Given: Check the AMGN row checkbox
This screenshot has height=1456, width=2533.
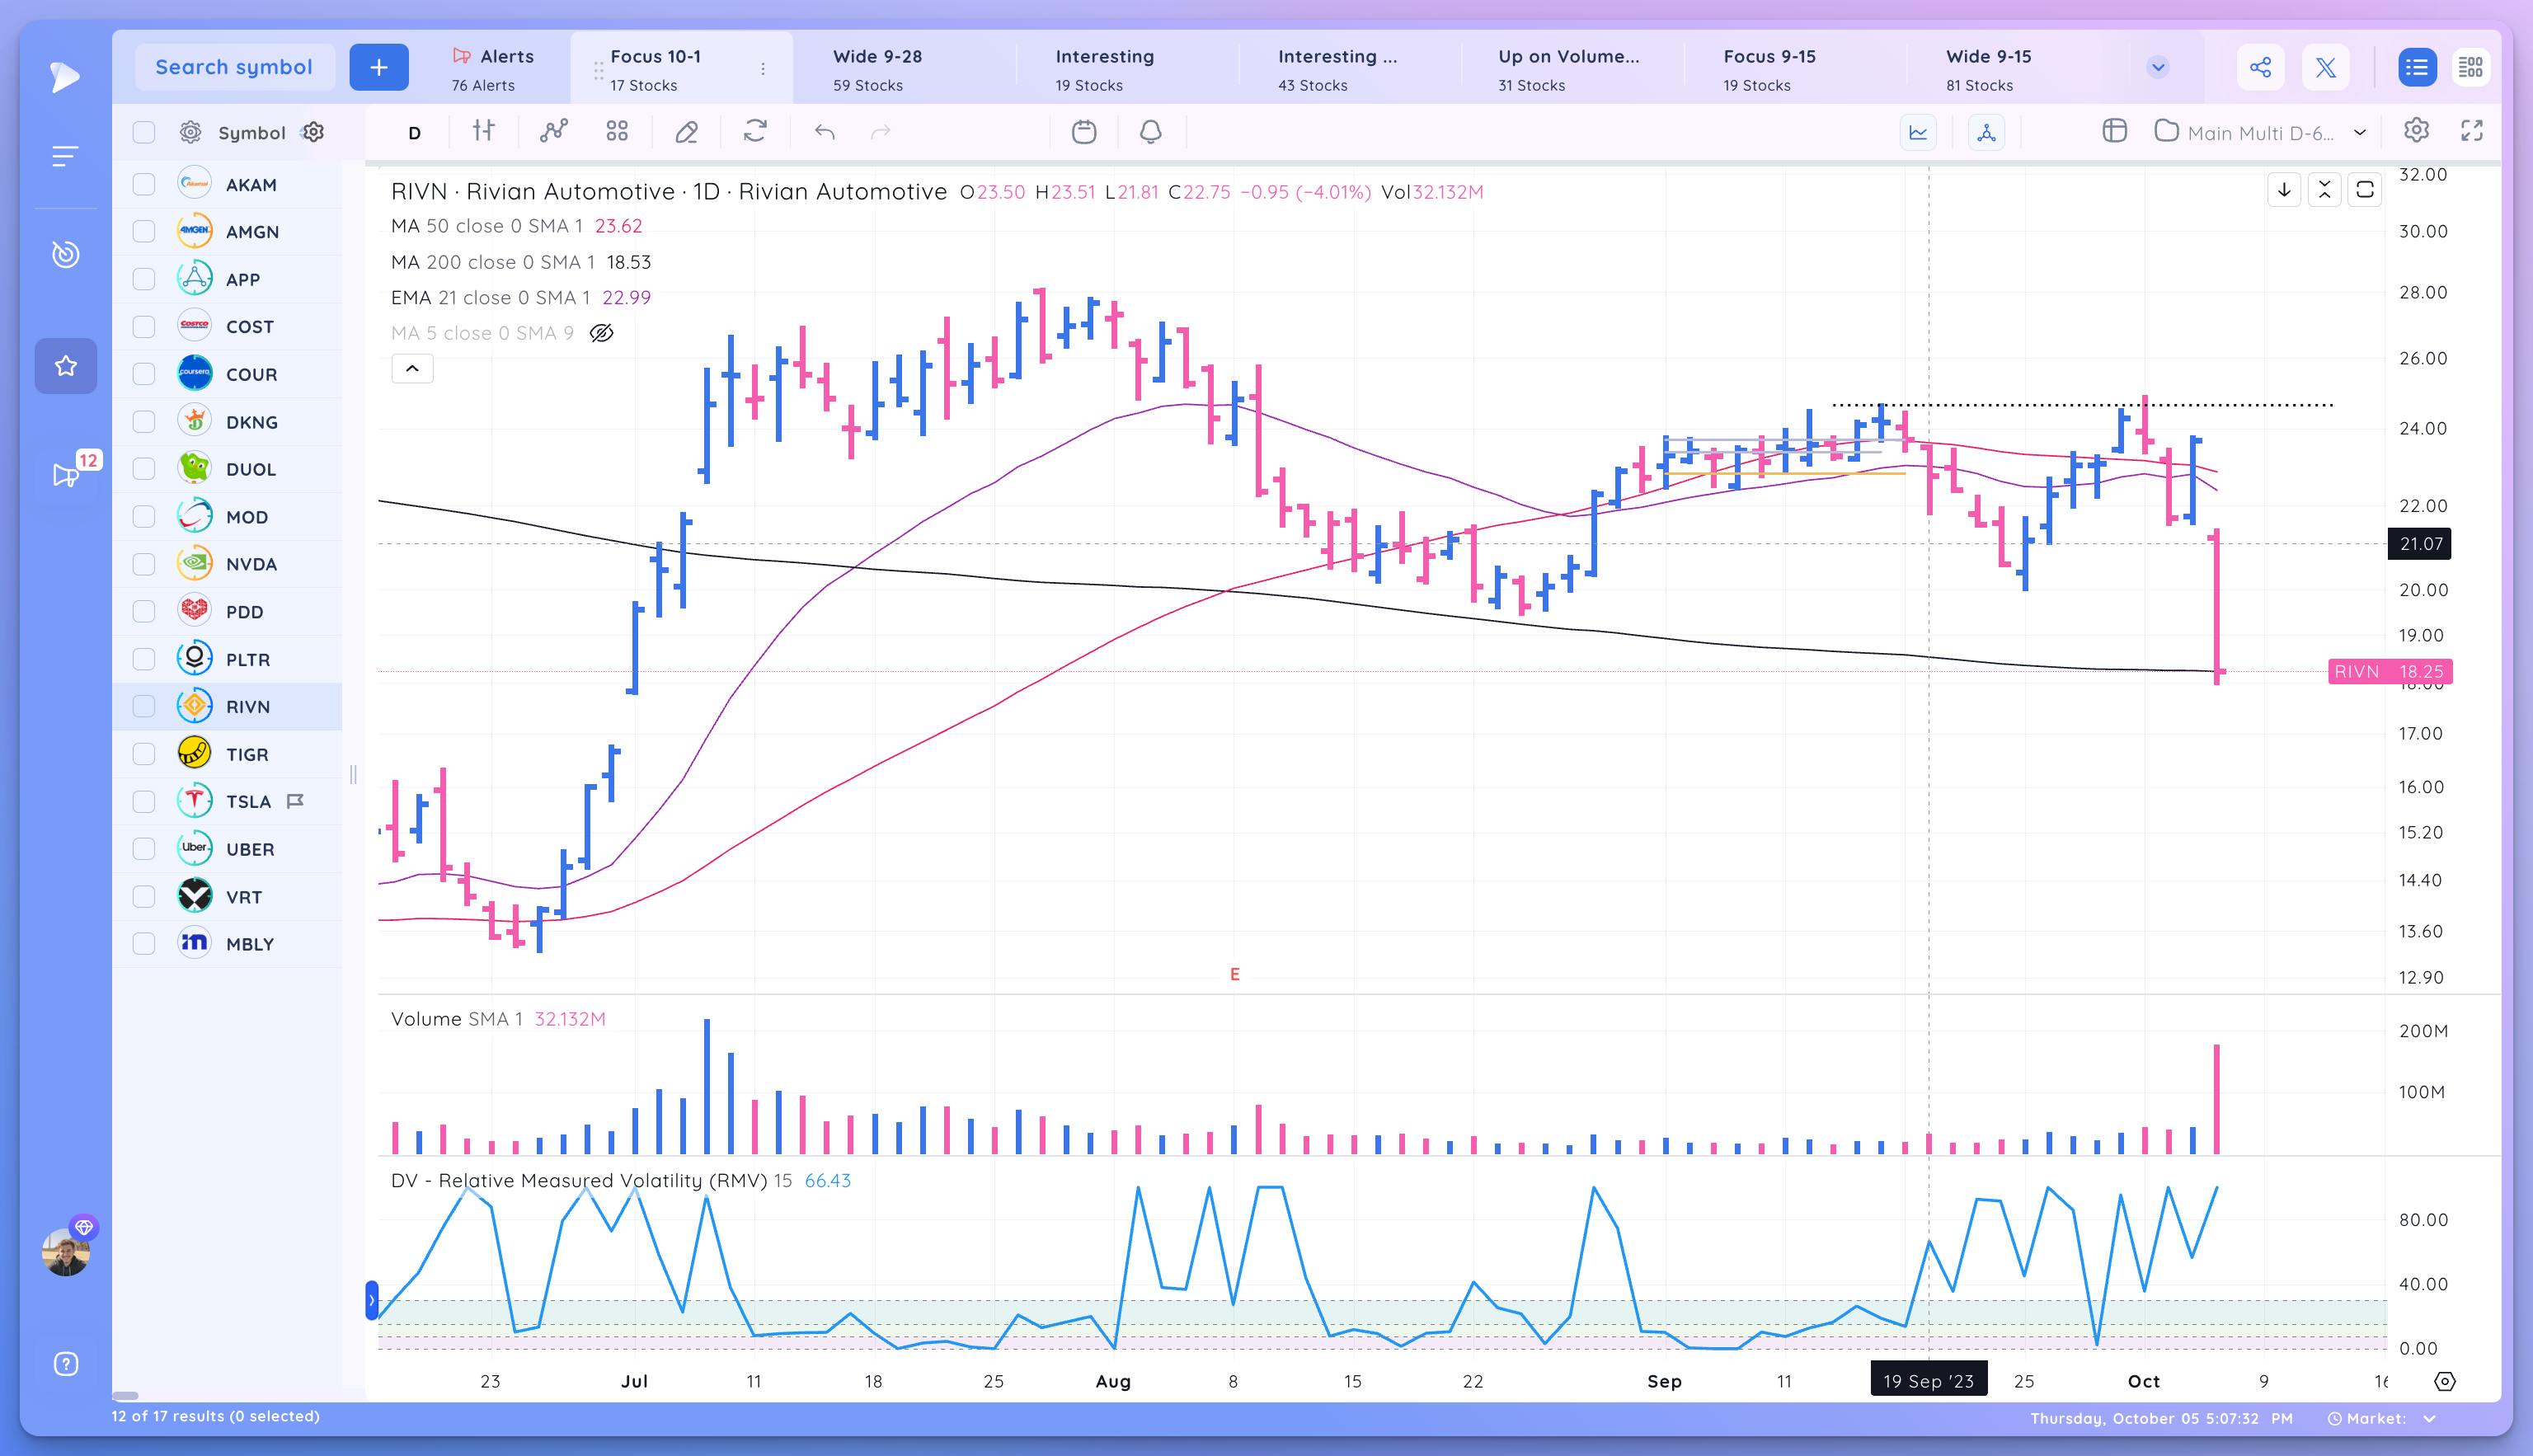Looking at the screenshot, I should (144, 231).
